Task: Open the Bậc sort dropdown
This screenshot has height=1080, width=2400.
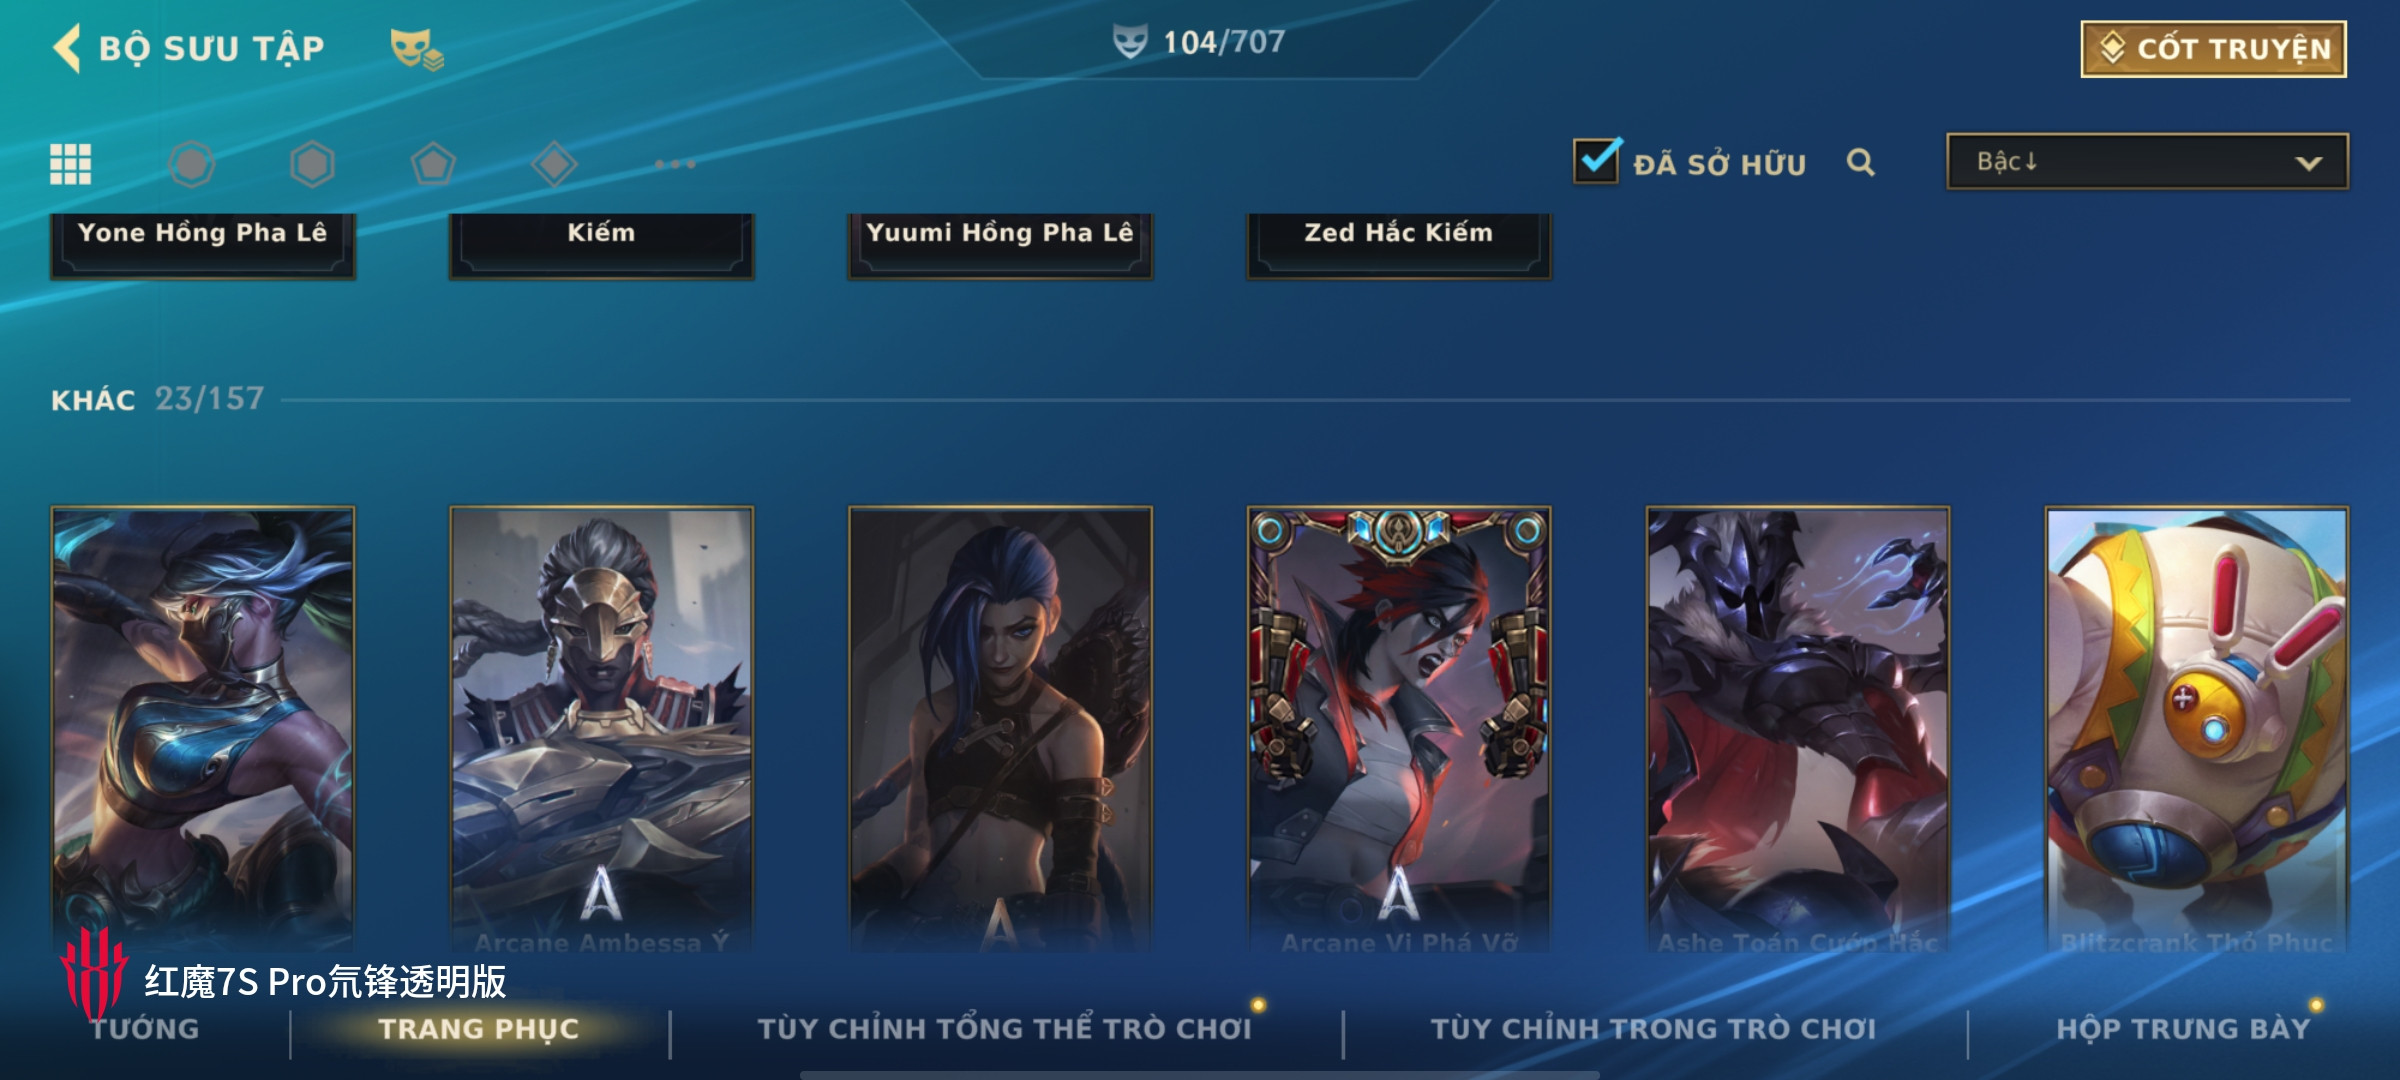Action: tap(2147, 162)
